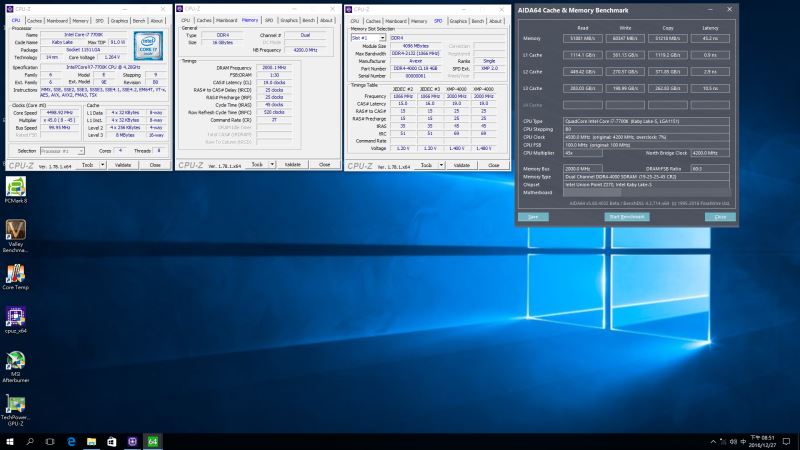Open the Windows Store taskbar icon
800x450 pixels.
coord(112,441)
